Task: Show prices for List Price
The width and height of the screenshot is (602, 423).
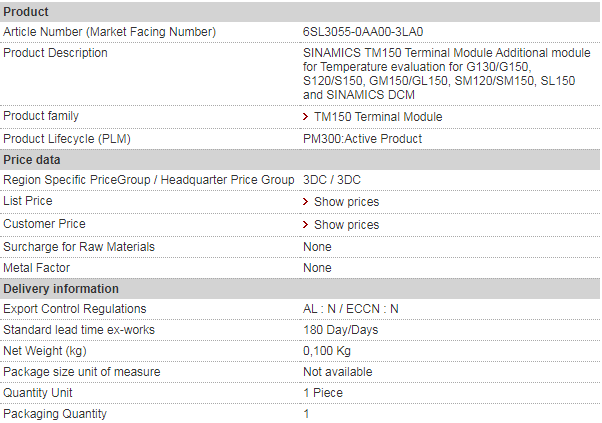Action: [x=346, y=202]
